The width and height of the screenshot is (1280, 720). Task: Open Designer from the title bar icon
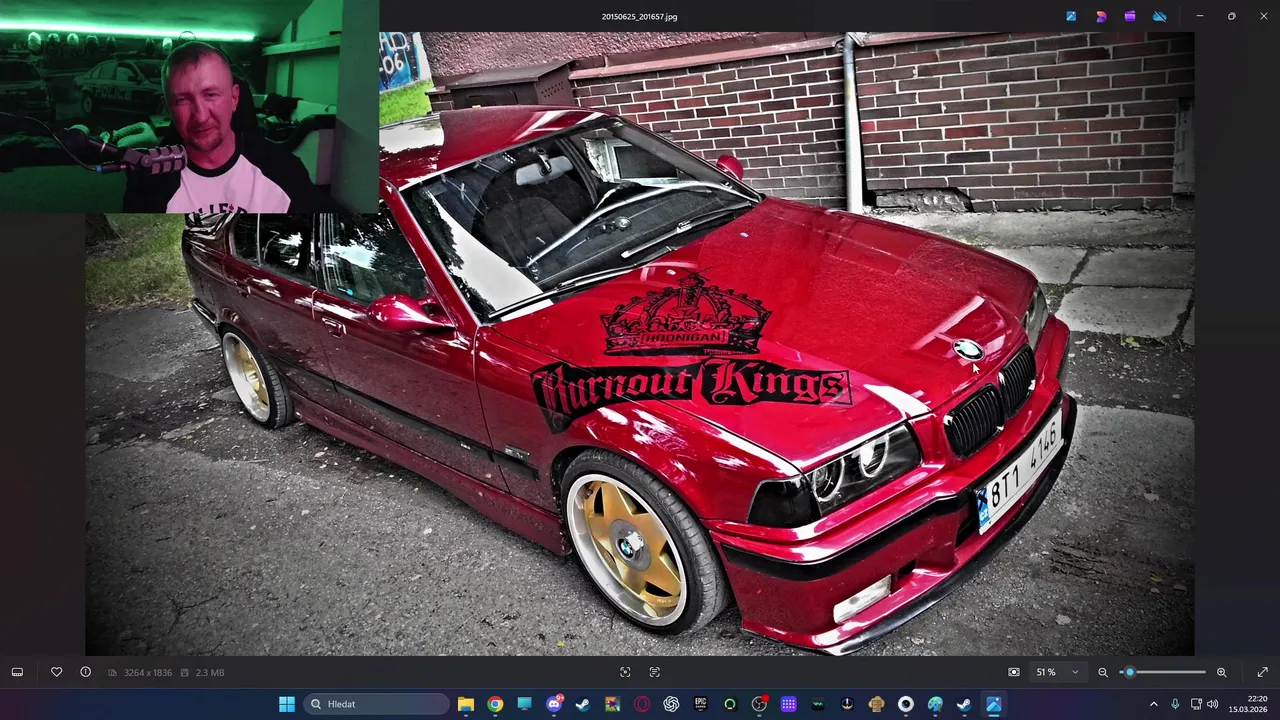click(x=1101, y=16)
